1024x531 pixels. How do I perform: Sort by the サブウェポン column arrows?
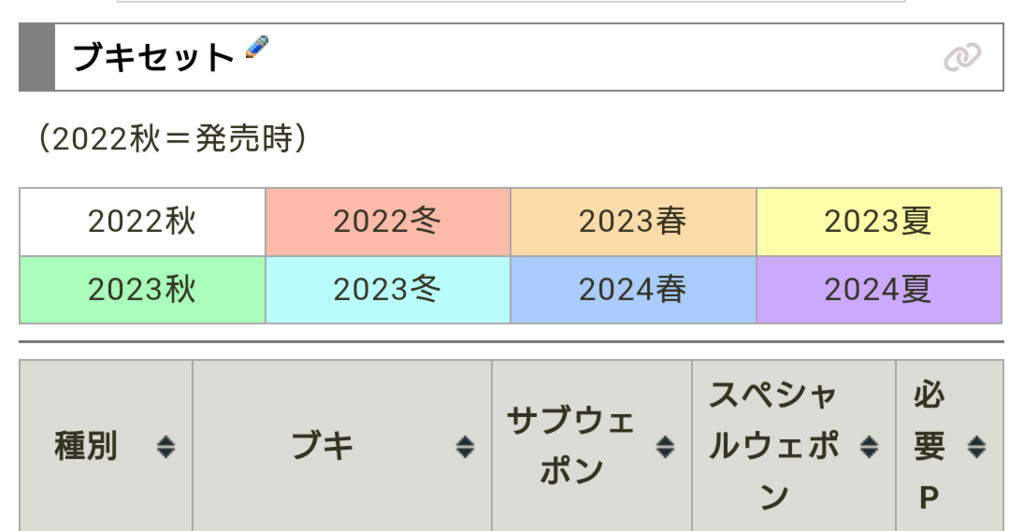pos(665,447)
